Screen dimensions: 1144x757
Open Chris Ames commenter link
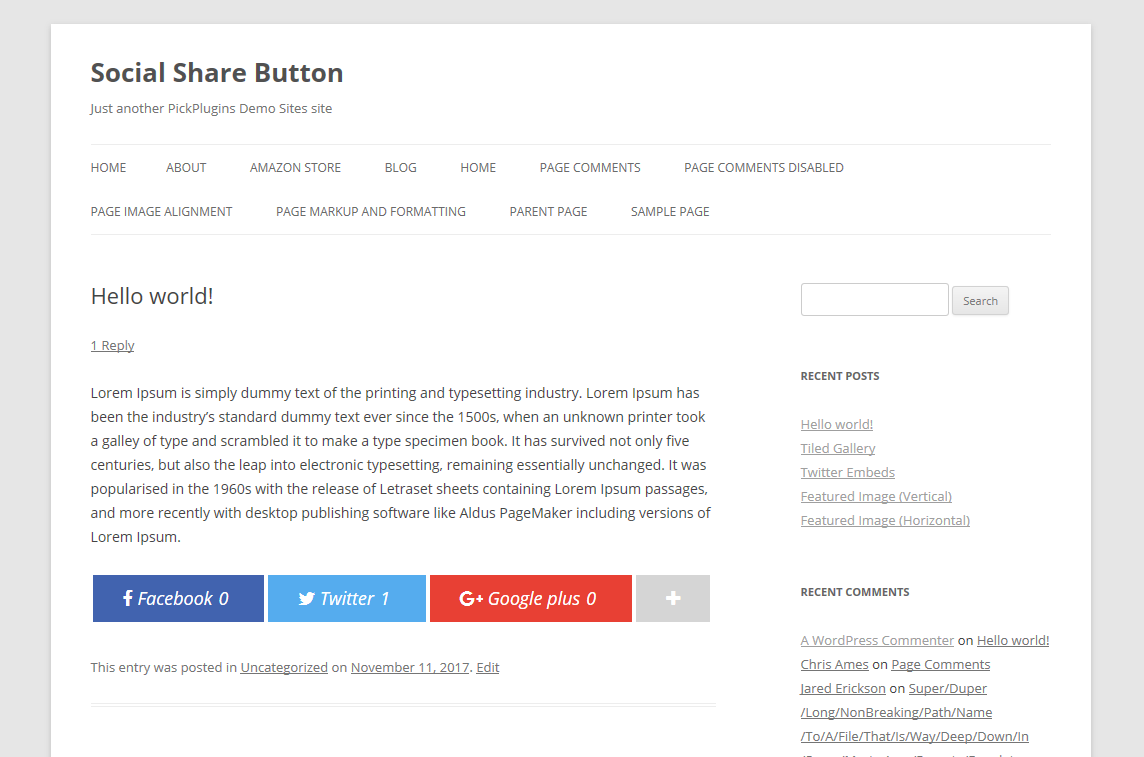point(835,664)
